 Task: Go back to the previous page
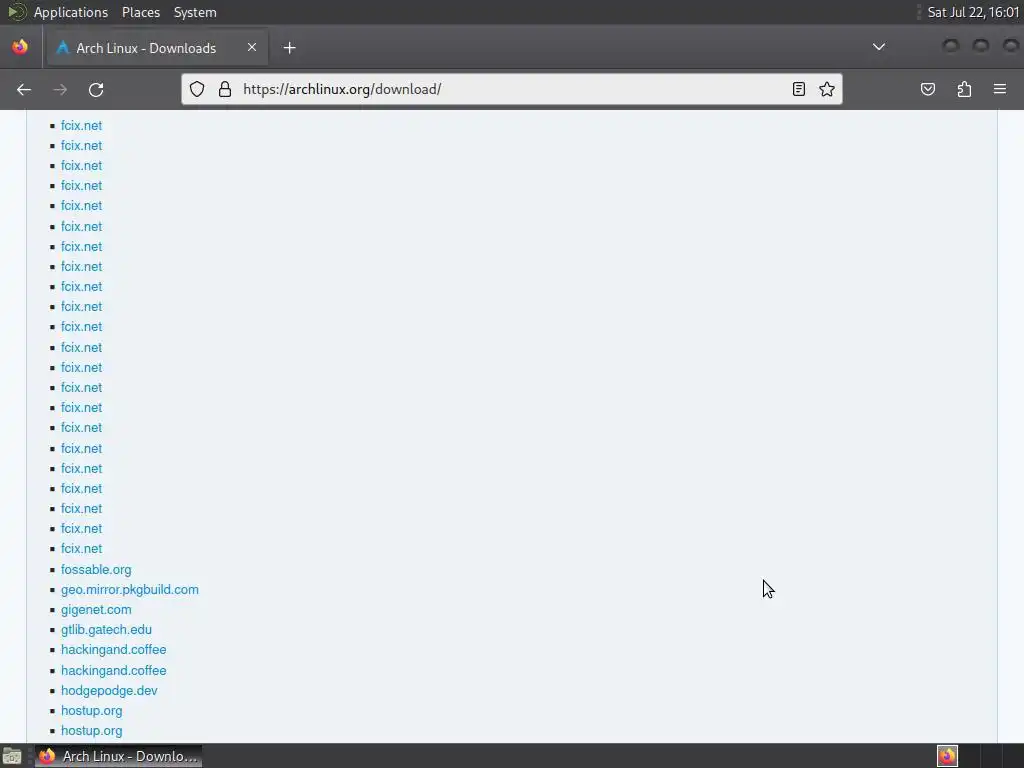point(24,89)
